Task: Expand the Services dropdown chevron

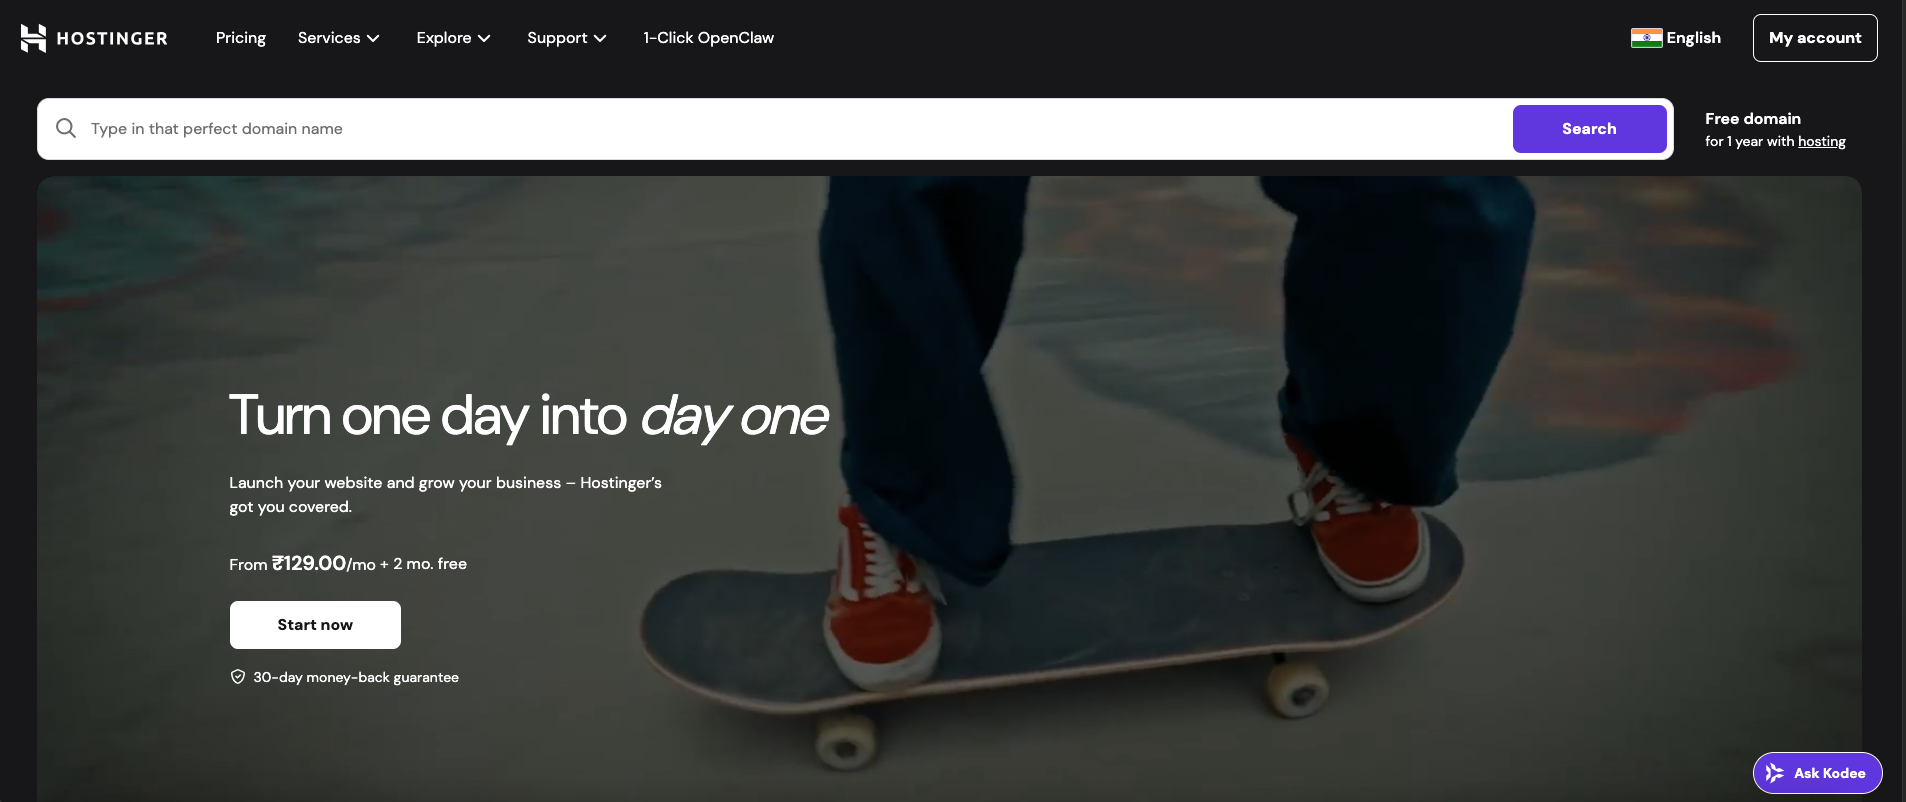Action: (x=374, y=38)
